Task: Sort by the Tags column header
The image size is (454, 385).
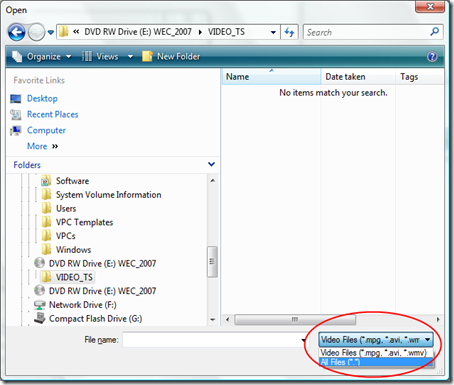Action: [420, 77]
